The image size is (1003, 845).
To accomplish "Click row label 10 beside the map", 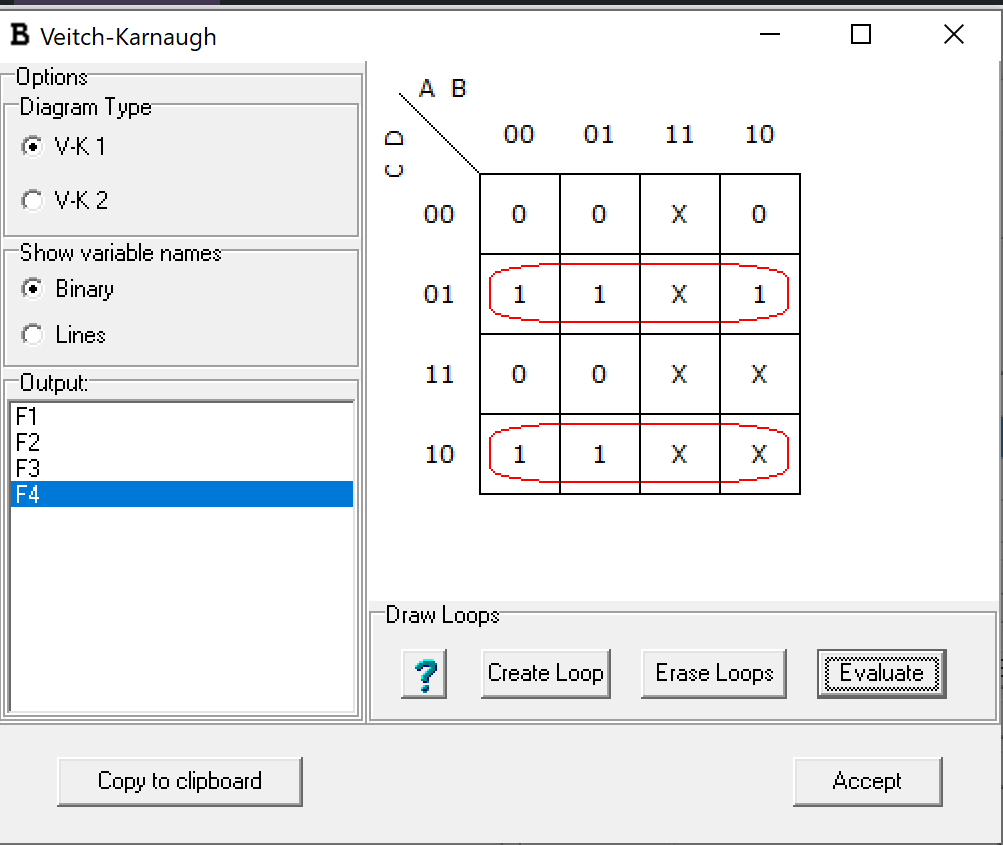I will 439,454.
